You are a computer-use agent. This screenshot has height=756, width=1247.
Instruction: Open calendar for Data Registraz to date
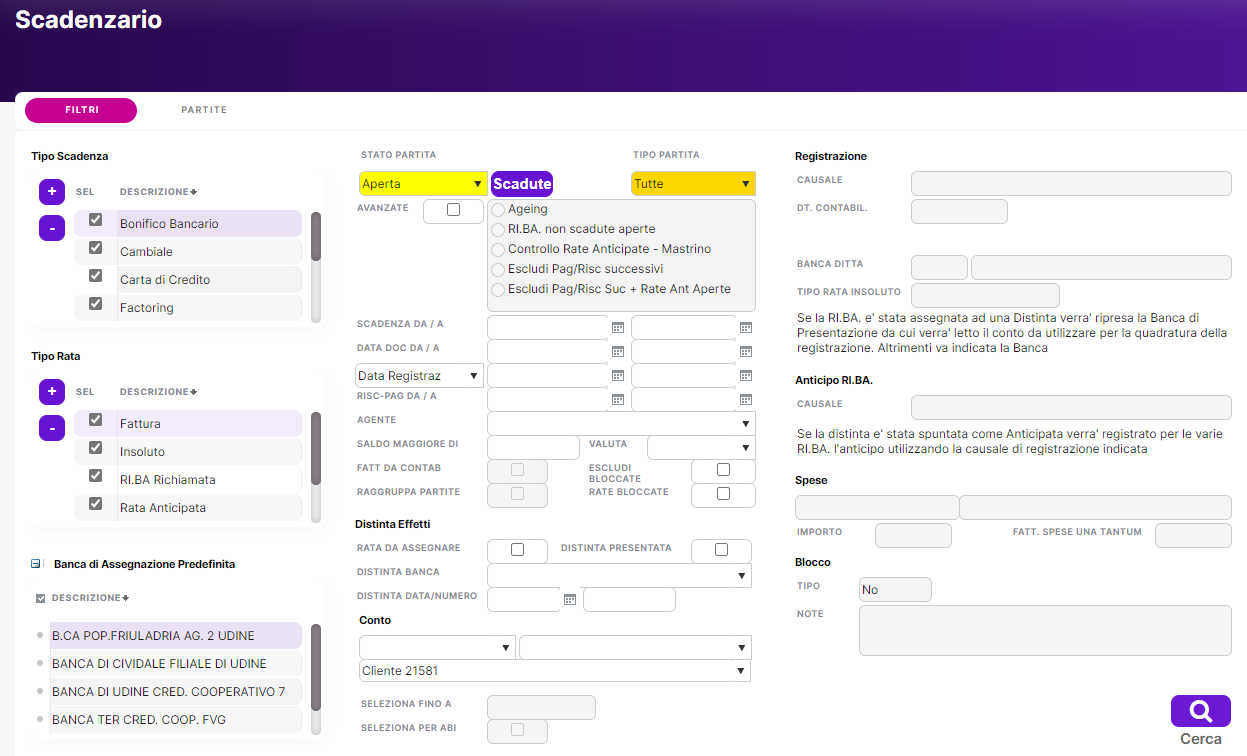click(746, 375)
